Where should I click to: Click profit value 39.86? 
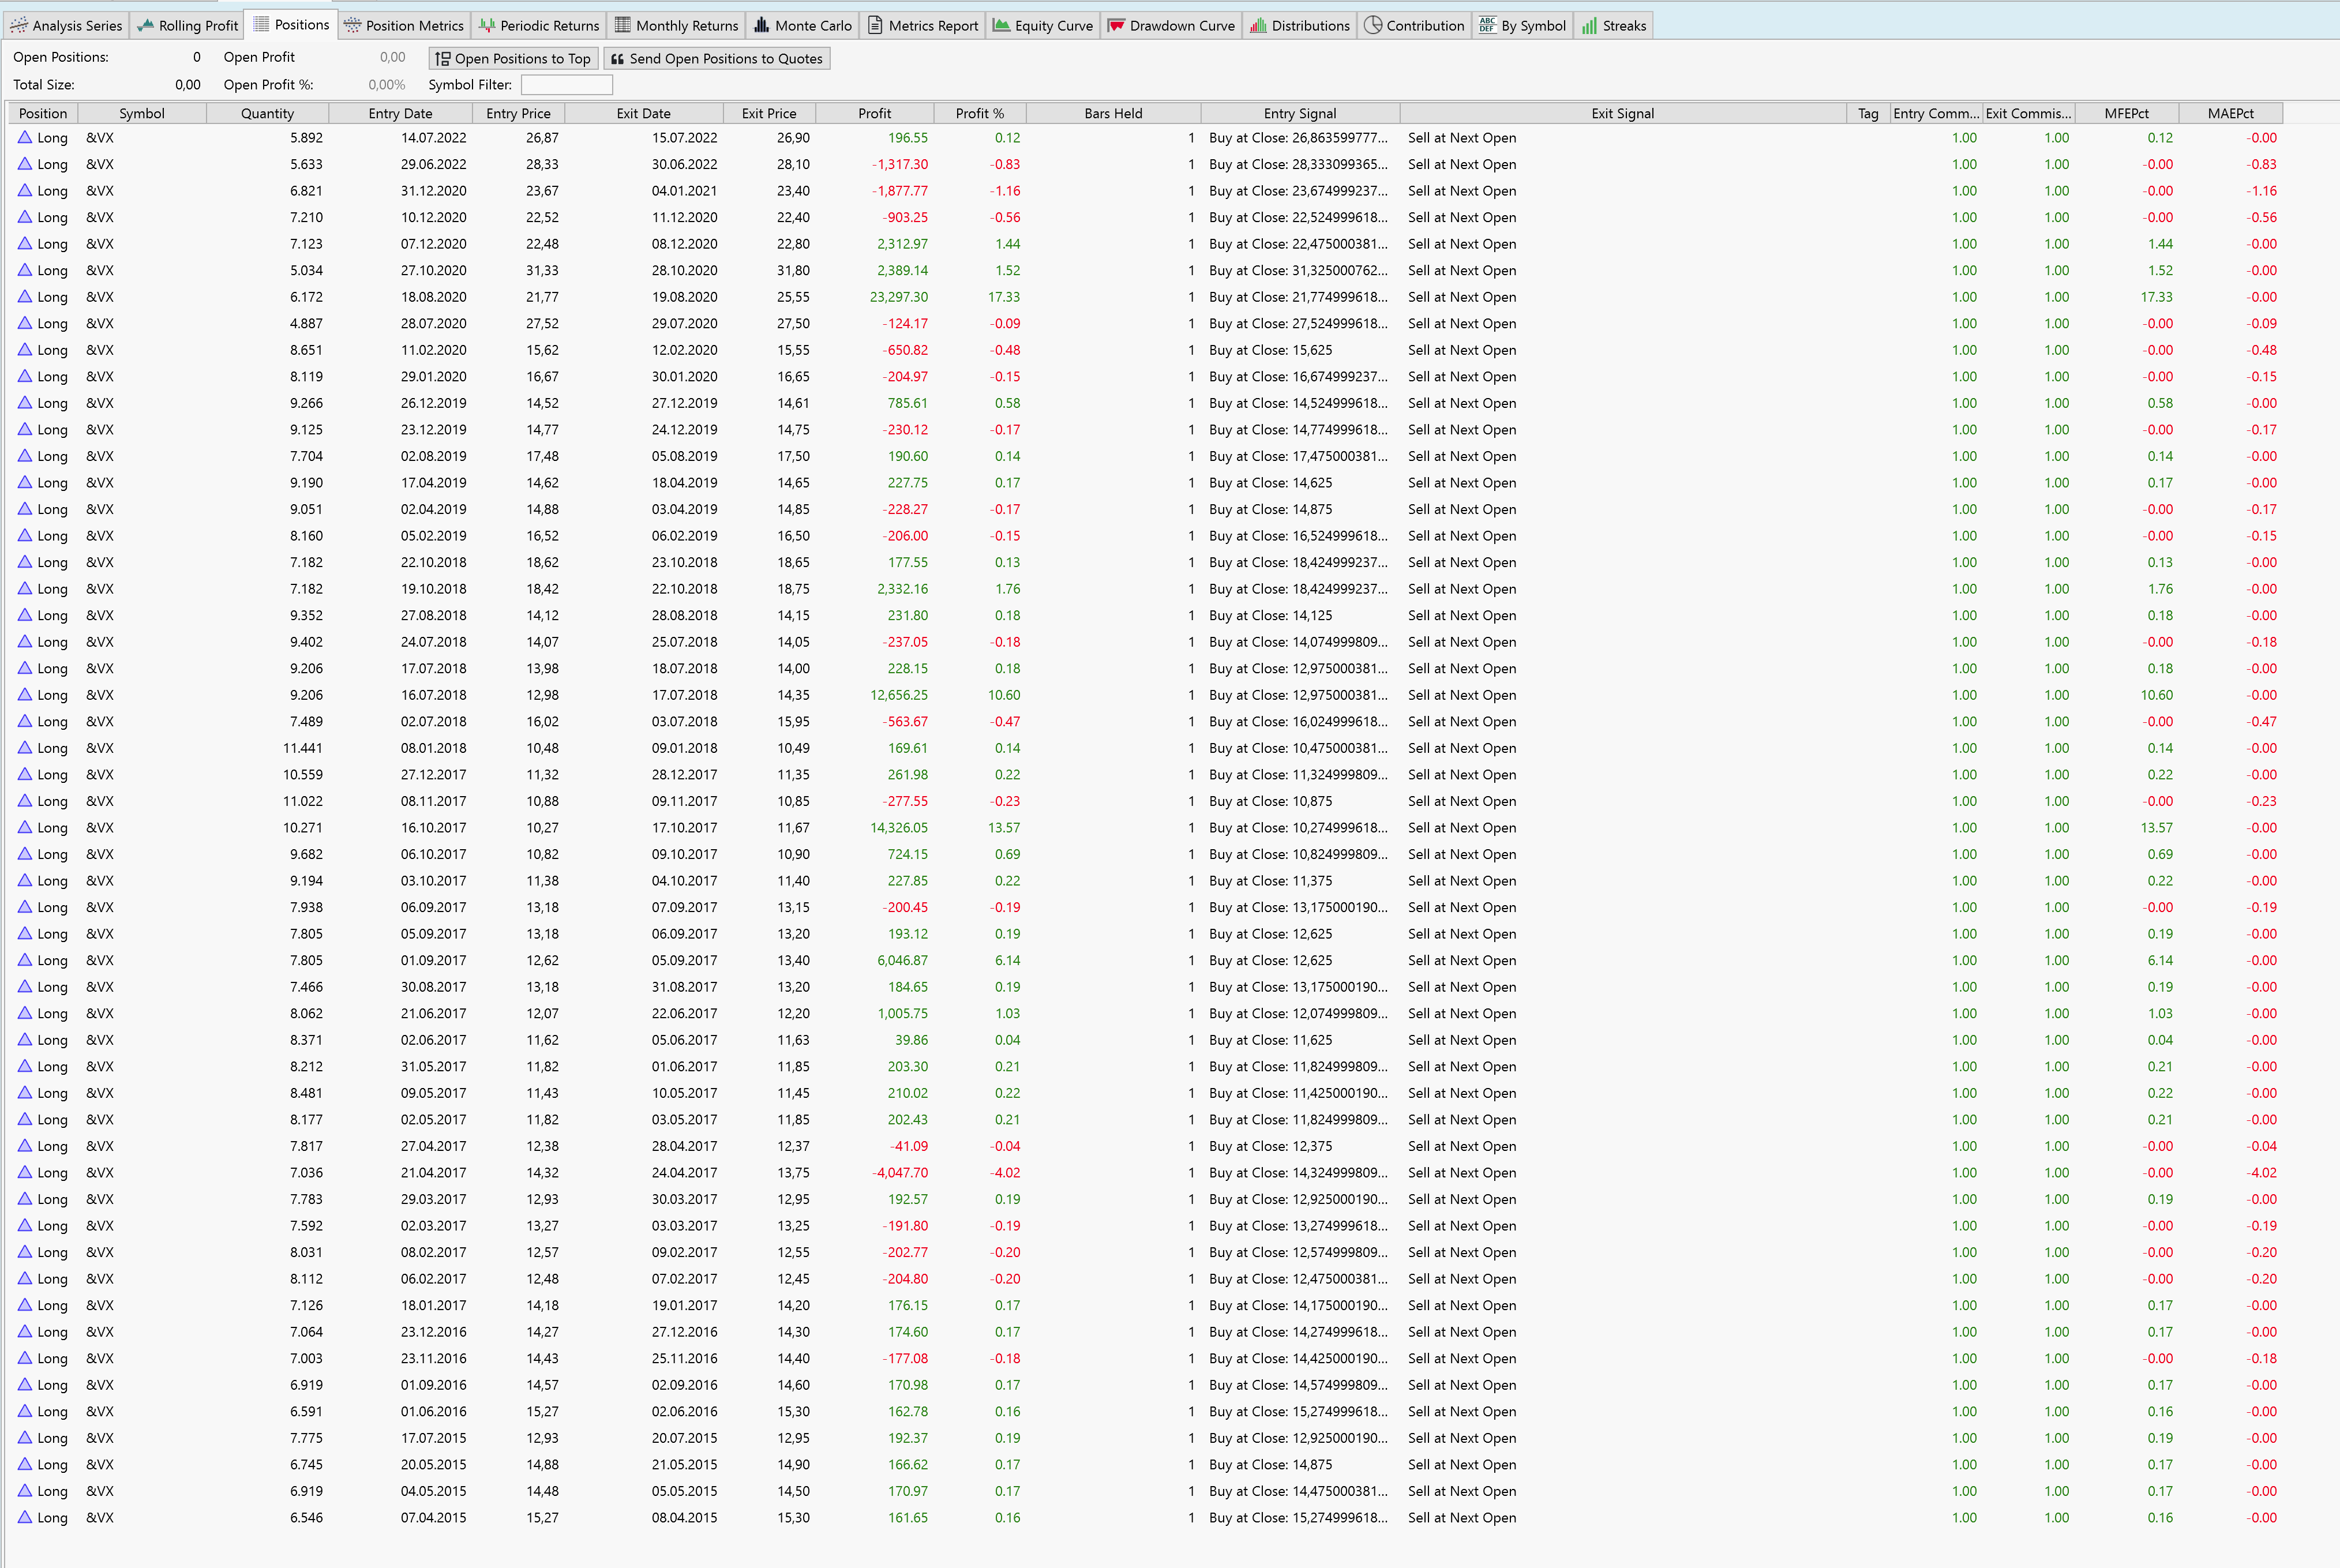(x=911, y=1040)
